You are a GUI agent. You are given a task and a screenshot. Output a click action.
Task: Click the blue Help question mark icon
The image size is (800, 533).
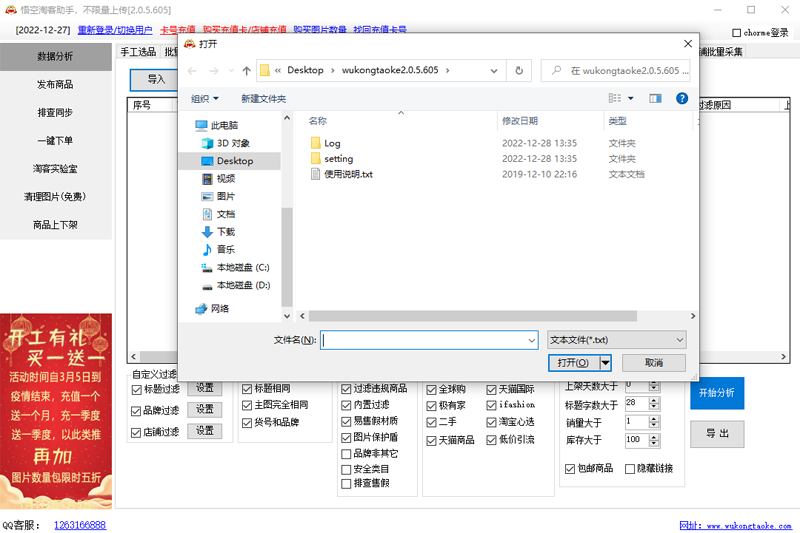point(682,98)
